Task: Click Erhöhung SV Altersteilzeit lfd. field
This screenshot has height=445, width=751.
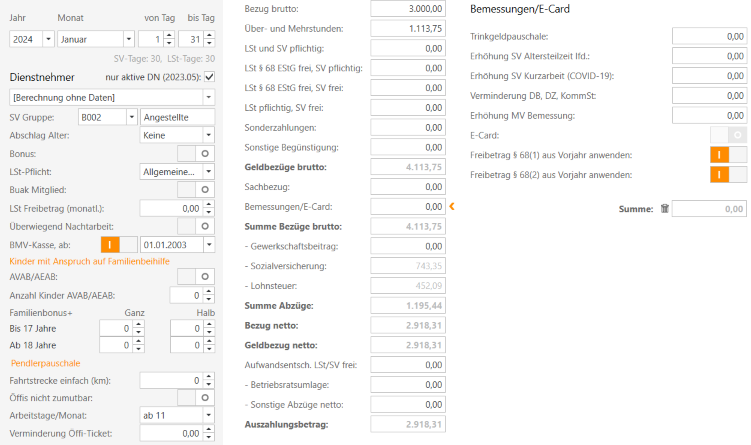Action: 709,56
